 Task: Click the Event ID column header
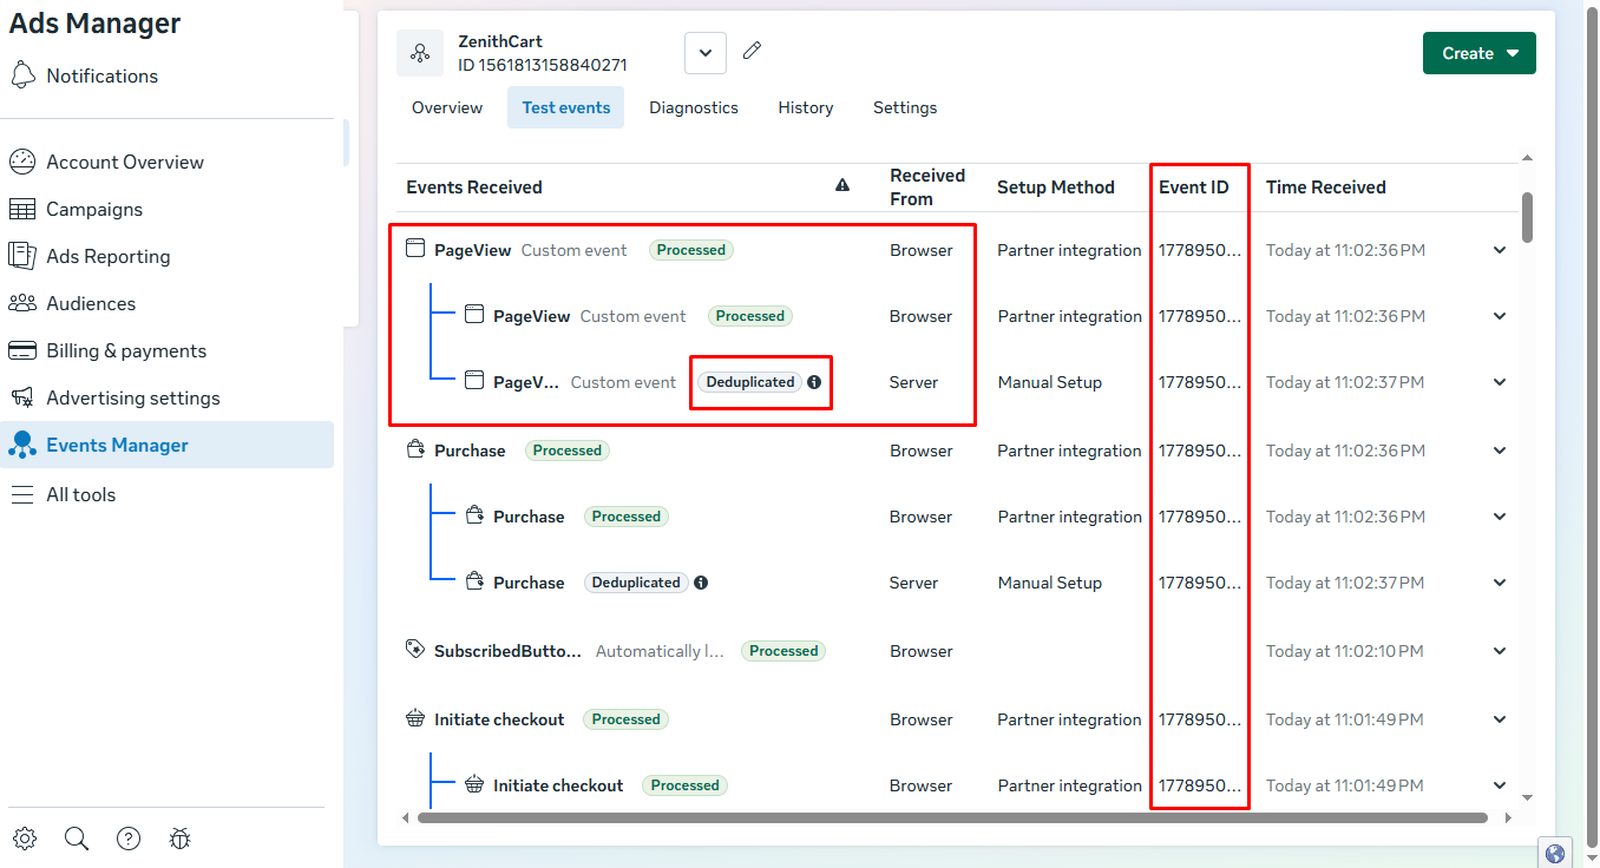pos(1194,187)
